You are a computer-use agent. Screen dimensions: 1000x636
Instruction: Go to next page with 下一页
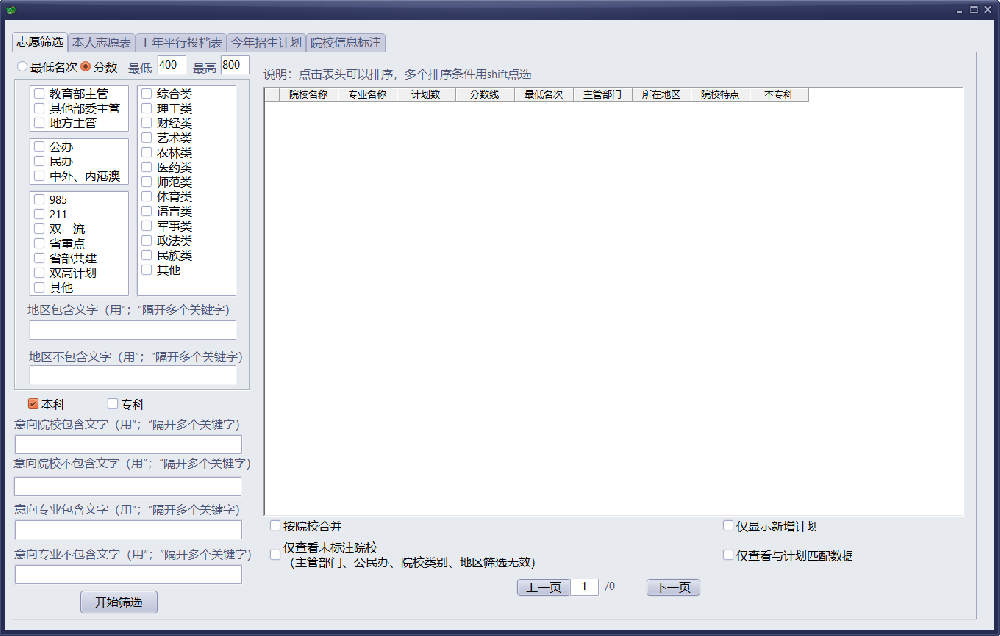[x=673, y=587]
